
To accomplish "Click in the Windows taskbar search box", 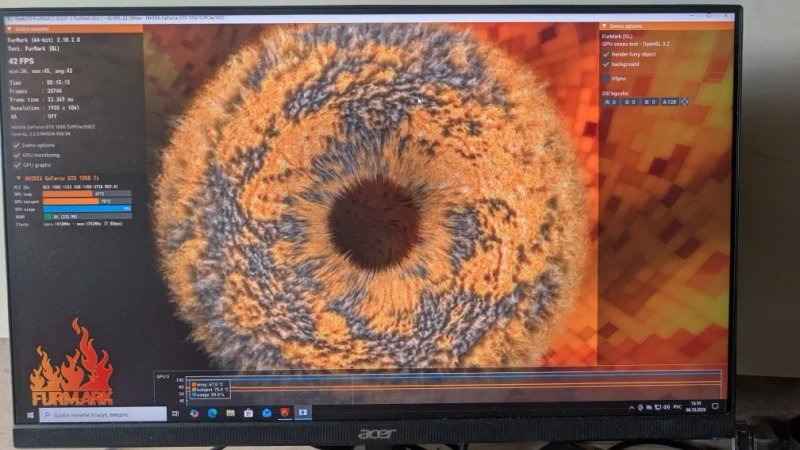I will tap(103, 415).
